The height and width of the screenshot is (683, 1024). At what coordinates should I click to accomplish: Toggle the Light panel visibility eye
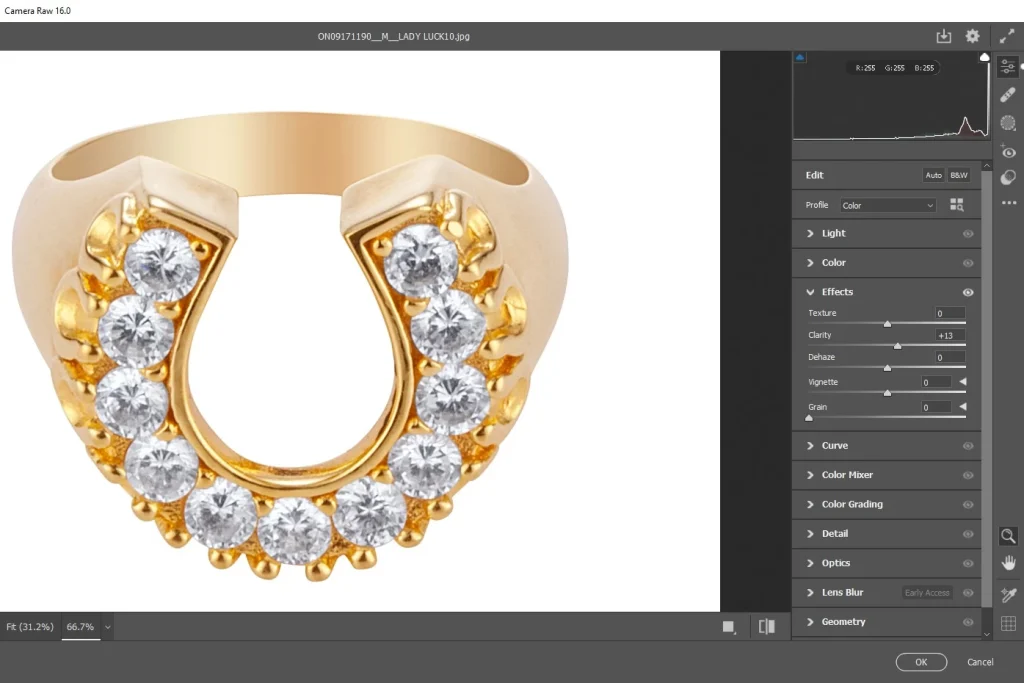967,233
